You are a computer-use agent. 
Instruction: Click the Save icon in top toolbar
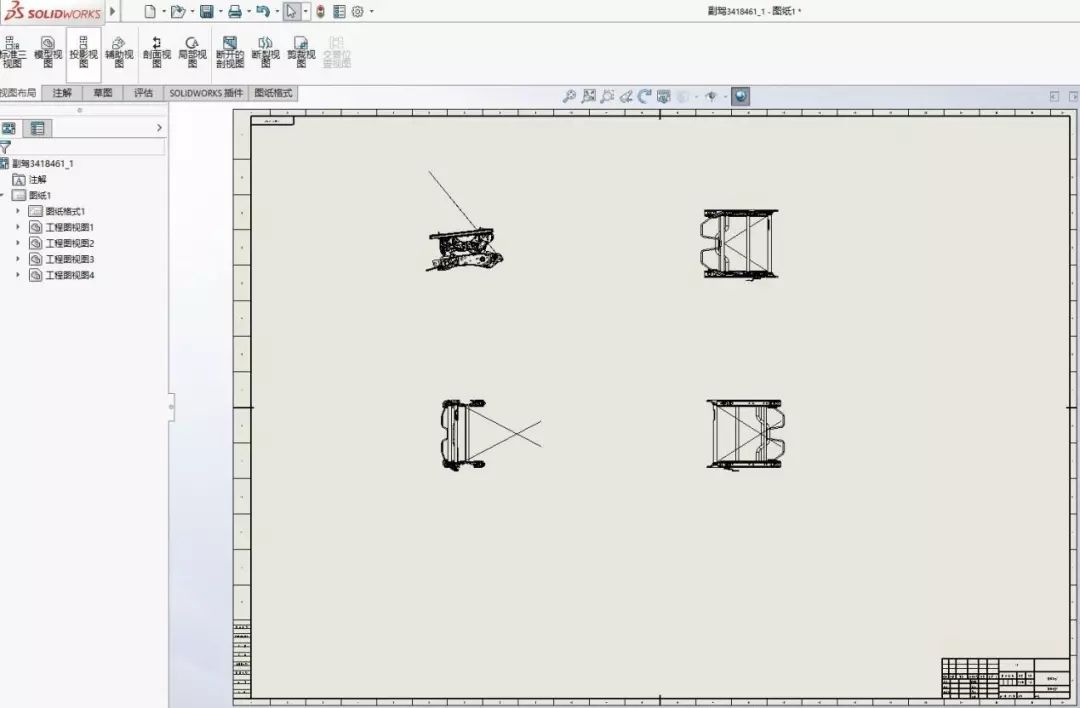pyautogui.click(x=206, y=12)
